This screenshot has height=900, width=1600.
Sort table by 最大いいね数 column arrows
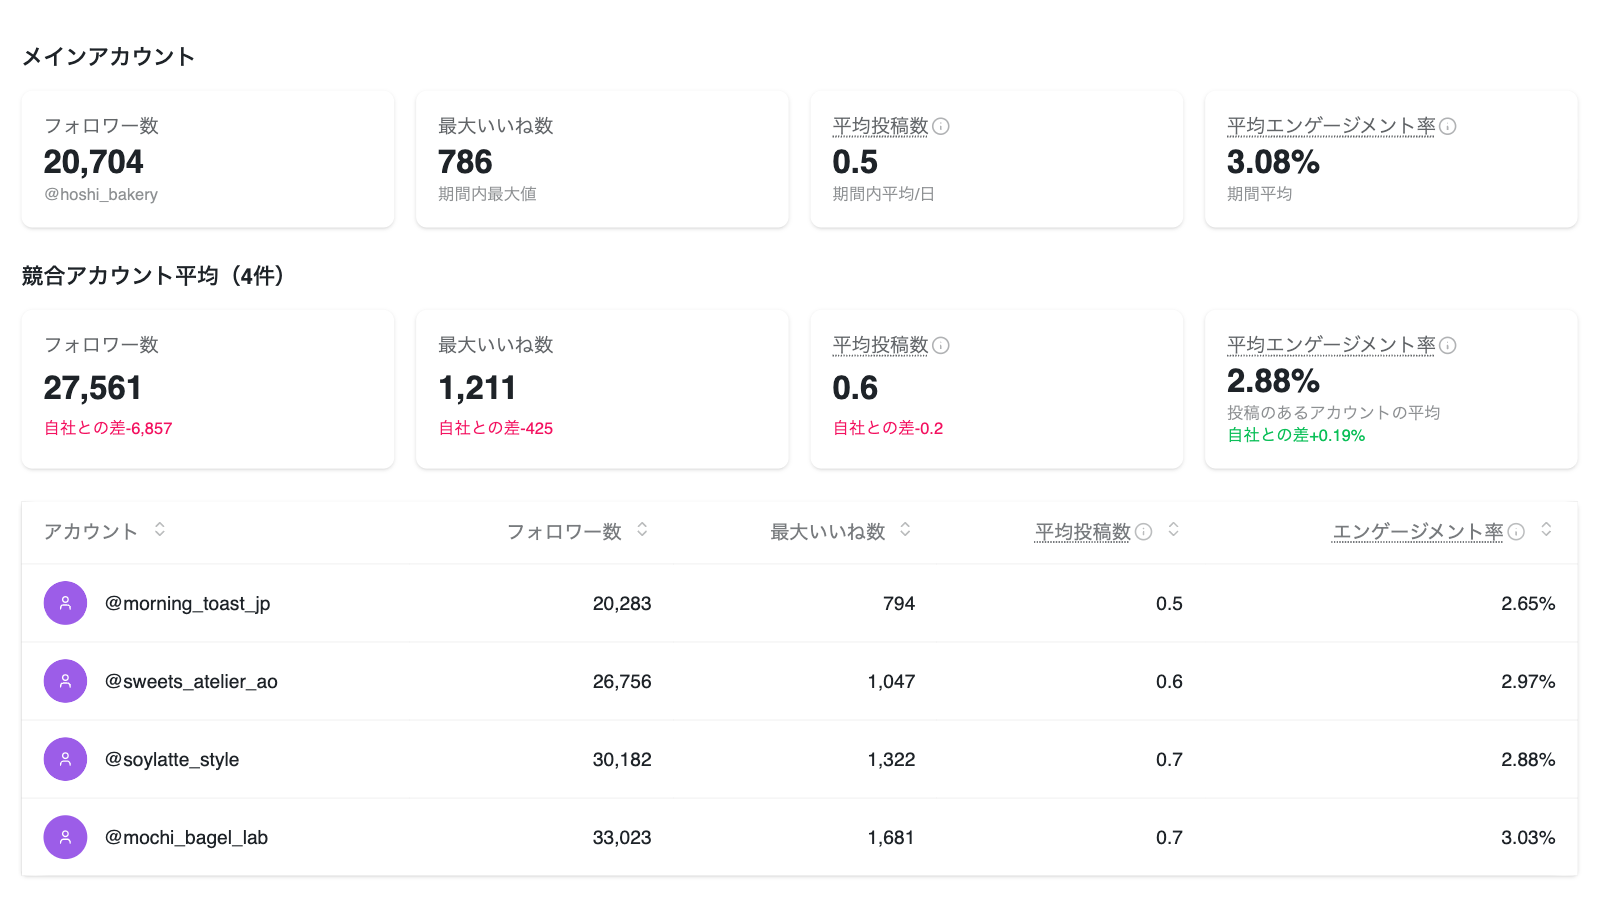coord(905,529)
